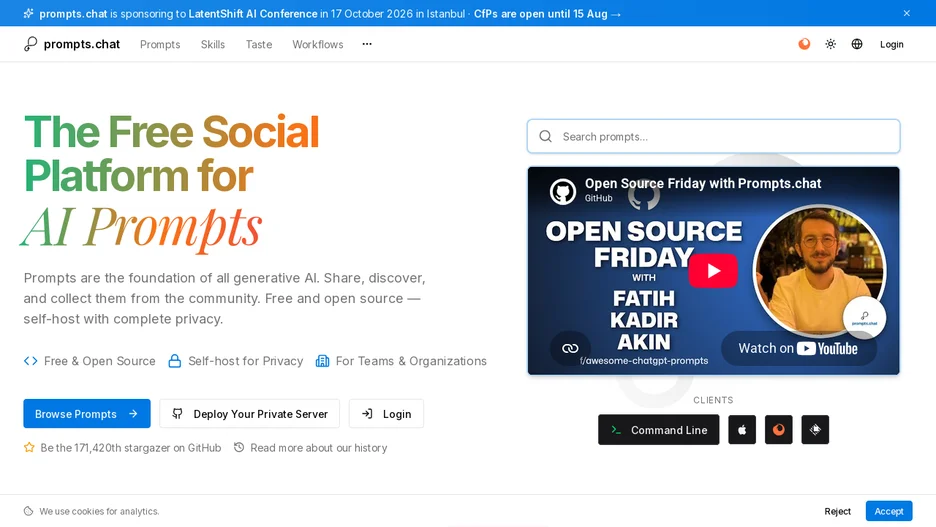
Task: Open Read more about our history
Action: (x=319, y=448)
